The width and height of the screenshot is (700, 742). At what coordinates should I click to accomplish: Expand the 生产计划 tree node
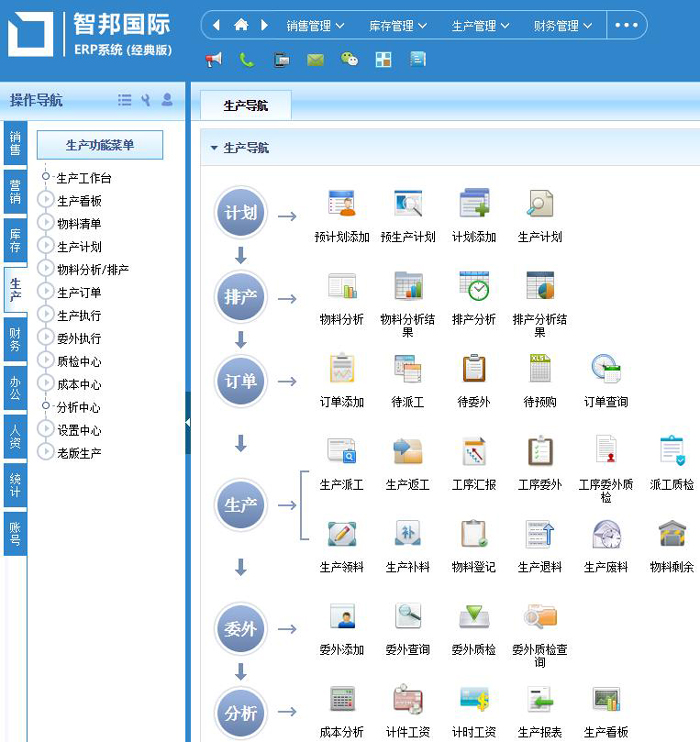coord(46,246)
